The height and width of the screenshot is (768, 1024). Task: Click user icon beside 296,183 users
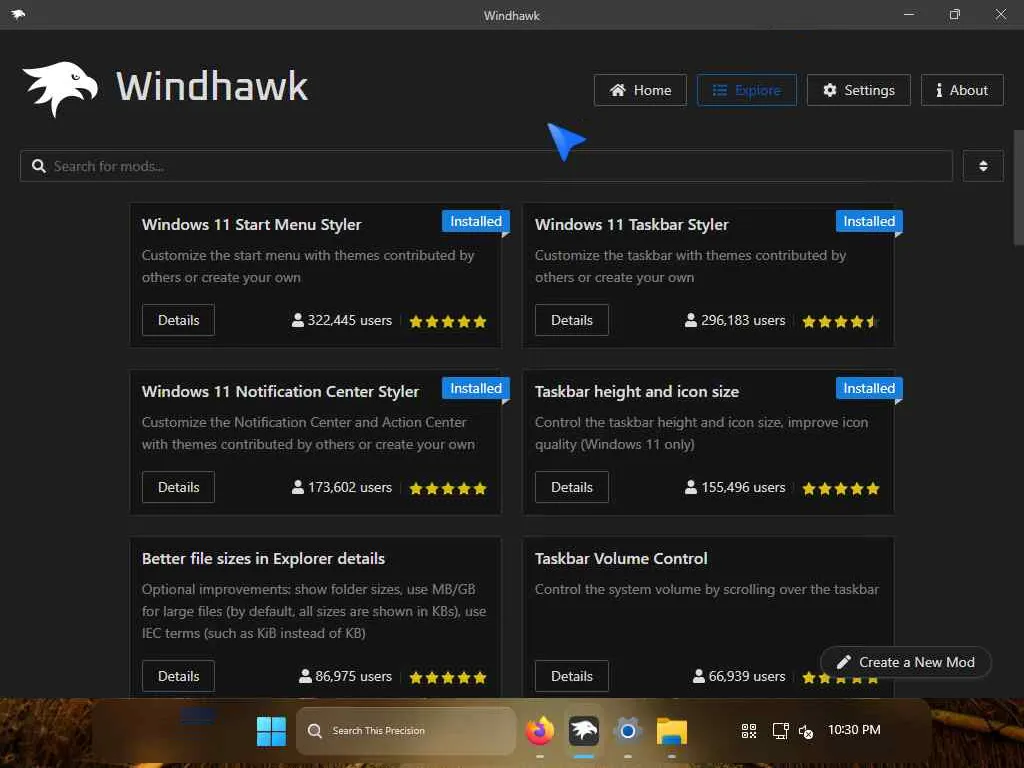[691, 320]
